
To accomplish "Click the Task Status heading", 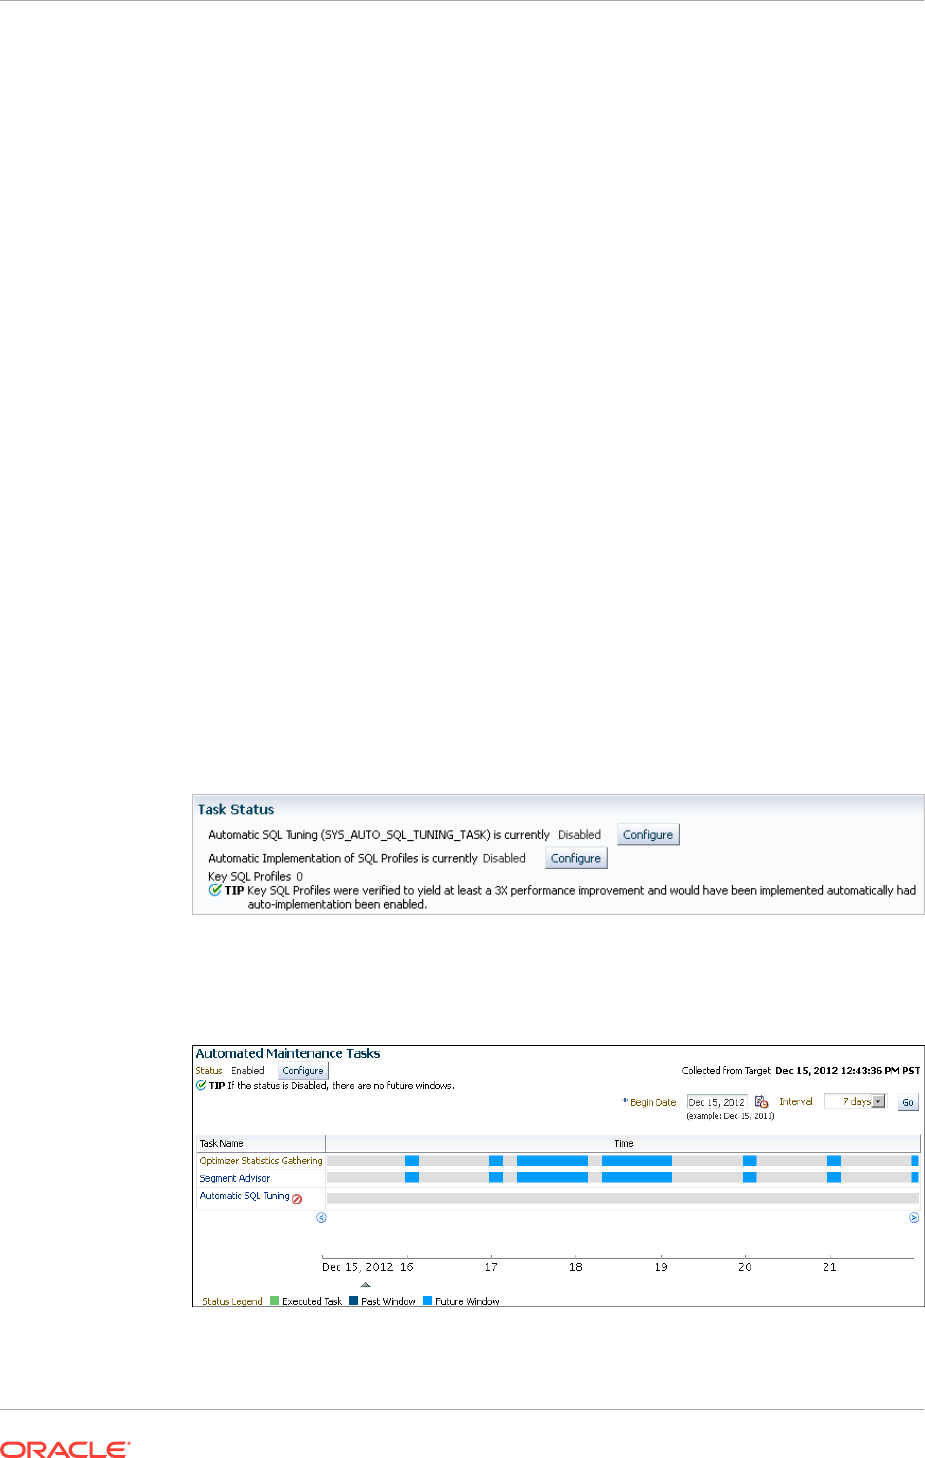I will [x=236, y=810].
